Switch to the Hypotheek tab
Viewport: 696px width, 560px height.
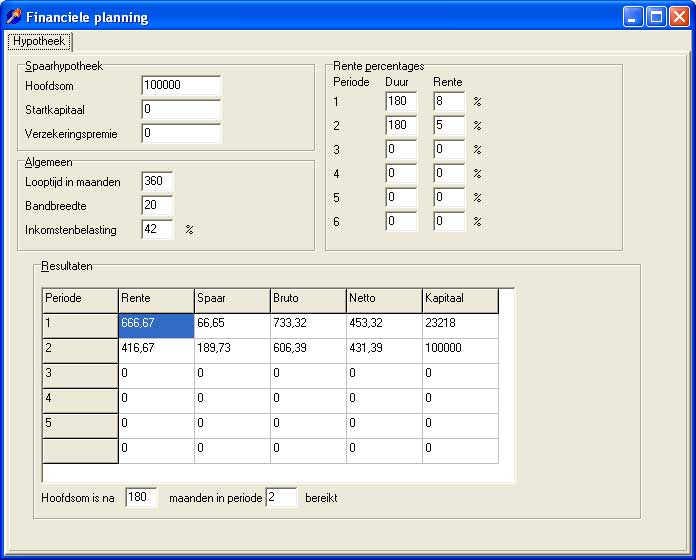39,41
